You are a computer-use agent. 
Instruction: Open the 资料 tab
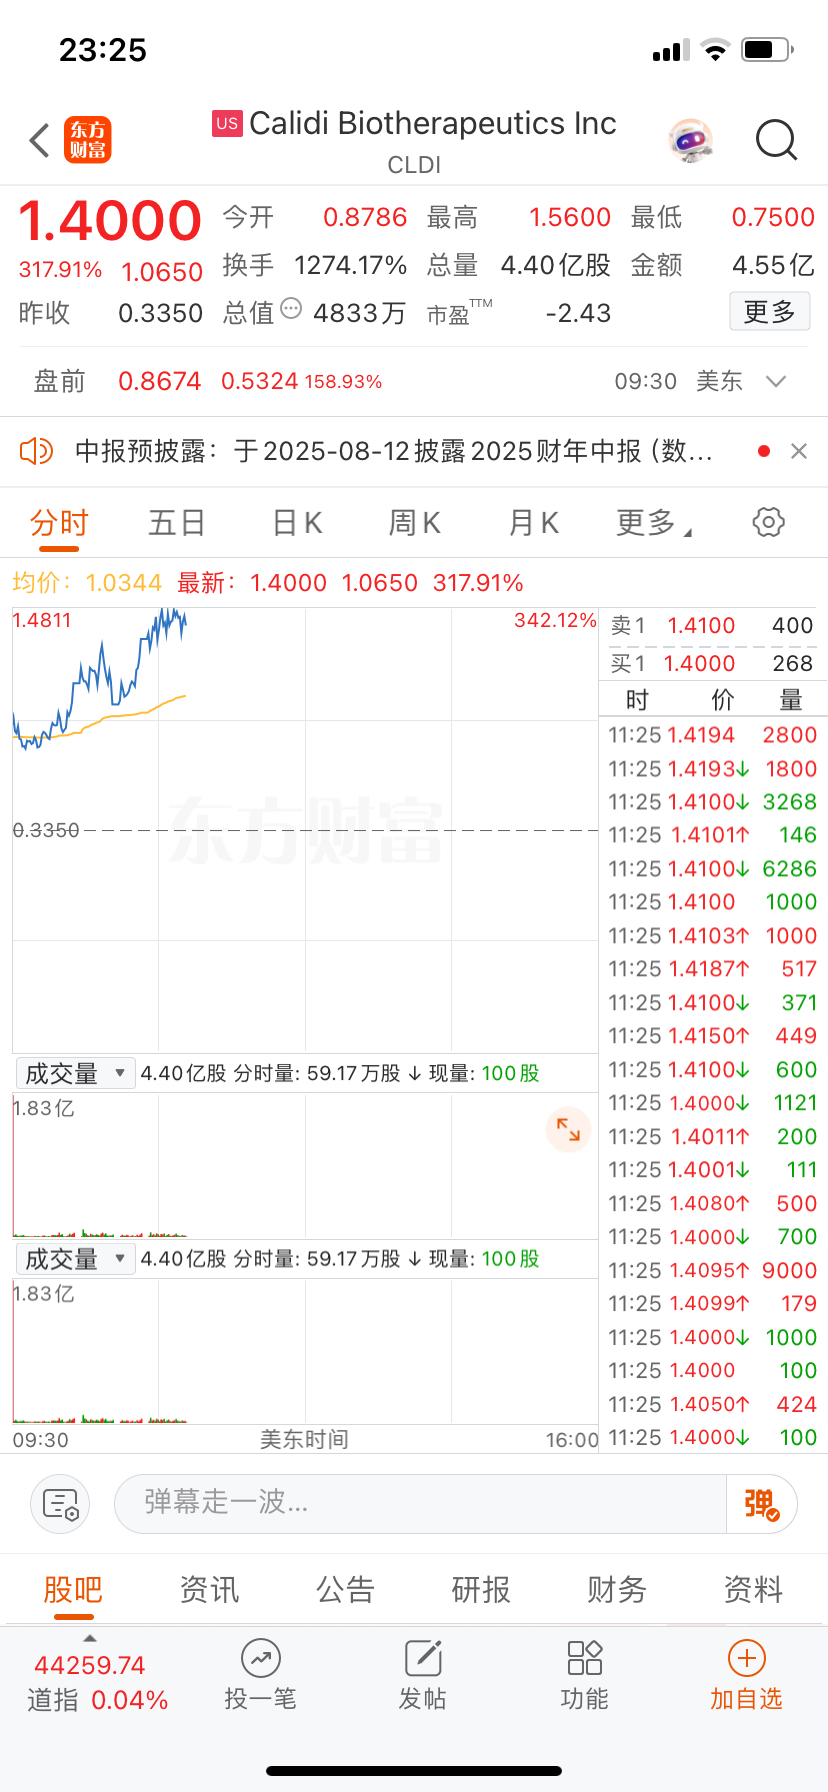pyautogui.click(x=753, y=1589)
